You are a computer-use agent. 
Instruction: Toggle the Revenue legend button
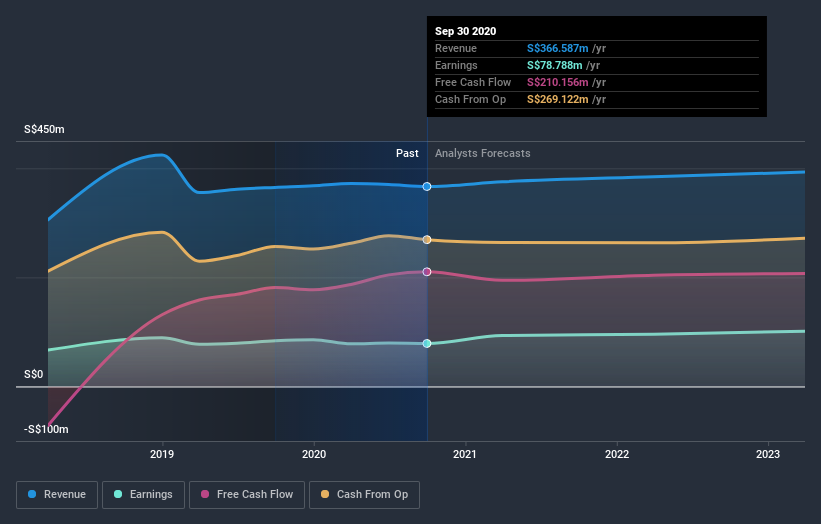click(57, 495)
